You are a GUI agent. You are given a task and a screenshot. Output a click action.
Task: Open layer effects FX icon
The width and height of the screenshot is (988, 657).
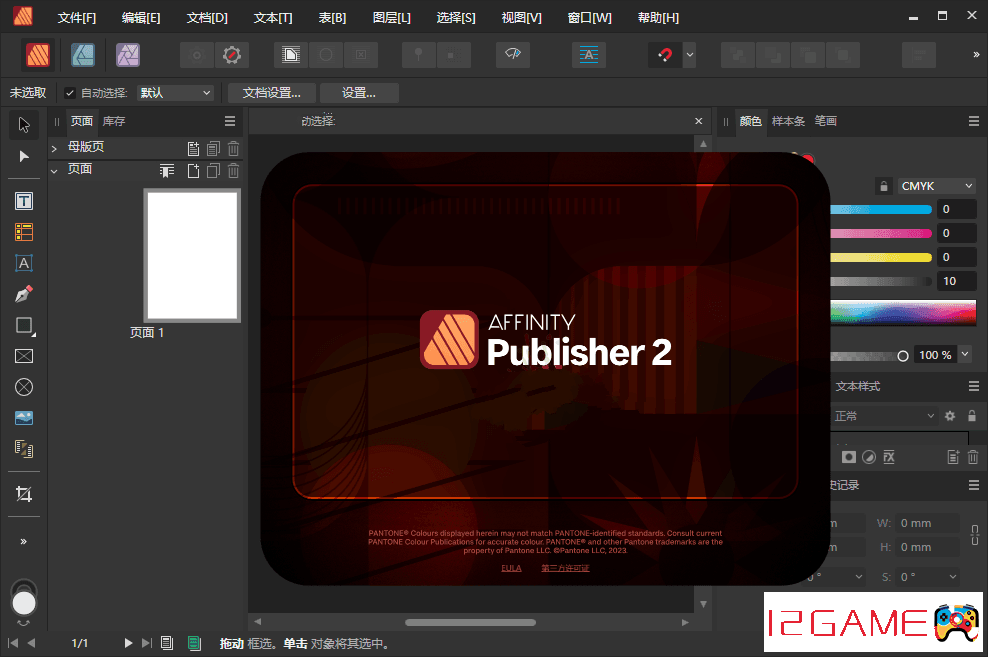click(x=889, y=457)
